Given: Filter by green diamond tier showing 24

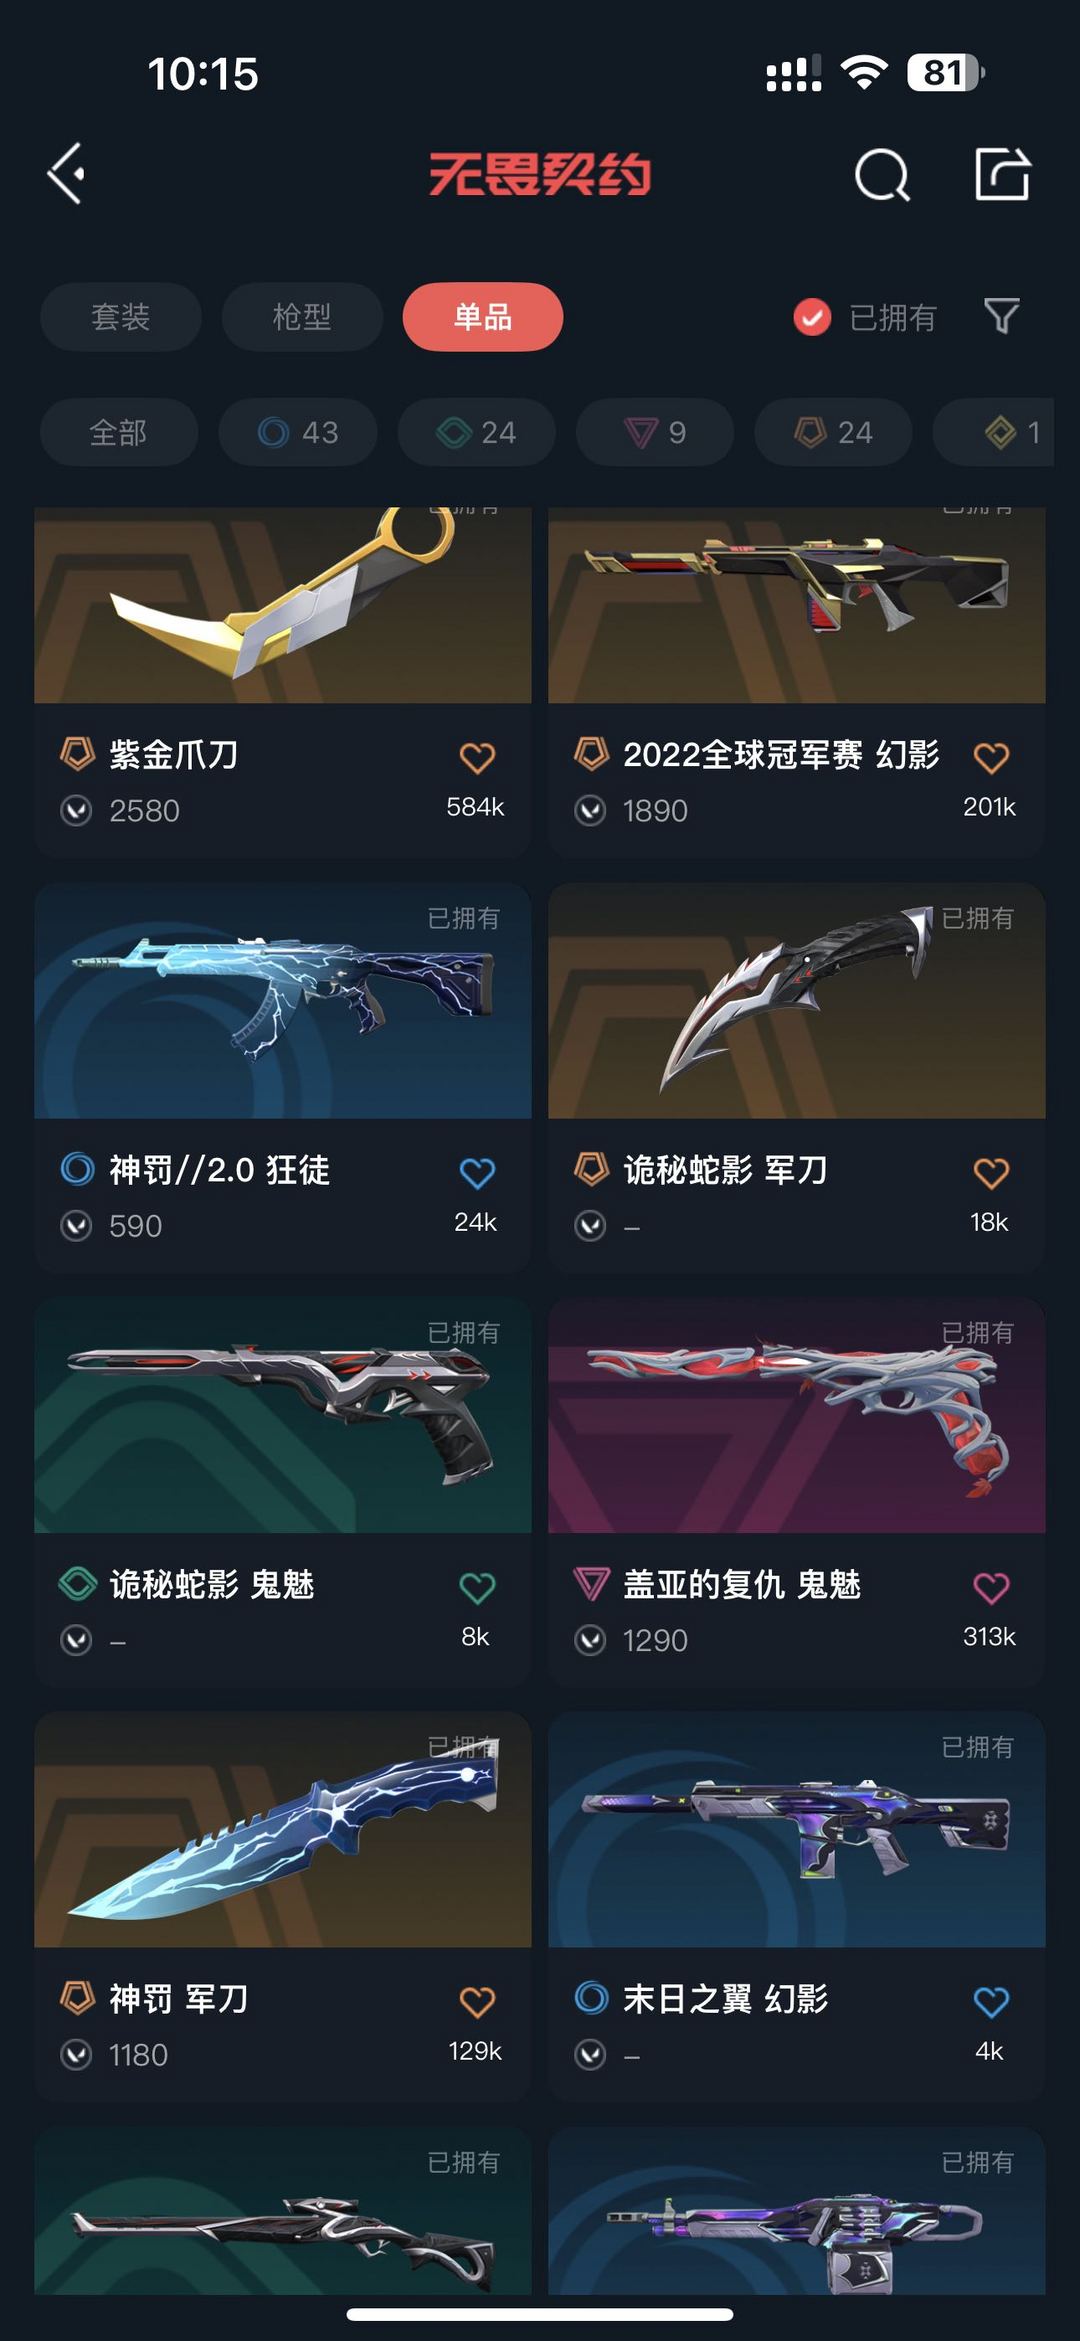Looking at the screenshot, I should point(477,432).
